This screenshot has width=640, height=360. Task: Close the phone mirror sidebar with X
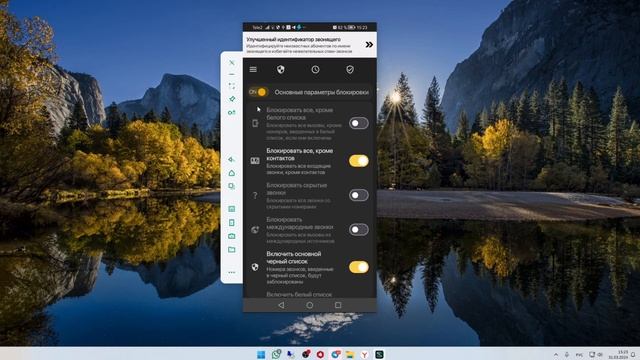(232, 63)
